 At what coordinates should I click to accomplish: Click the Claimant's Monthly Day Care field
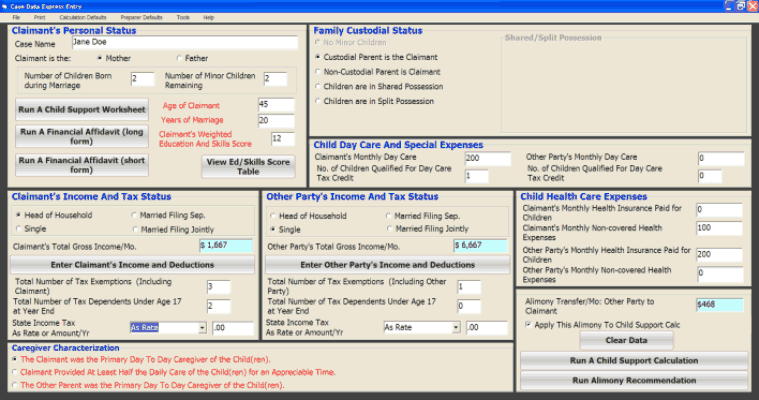[x=486, y=158]
